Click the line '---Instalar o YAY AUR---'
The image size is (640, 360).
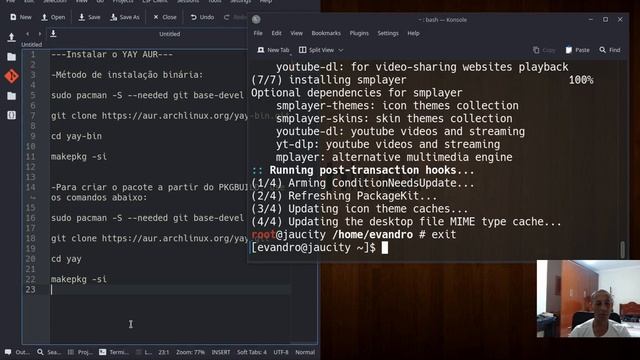[x=112, y=54]
